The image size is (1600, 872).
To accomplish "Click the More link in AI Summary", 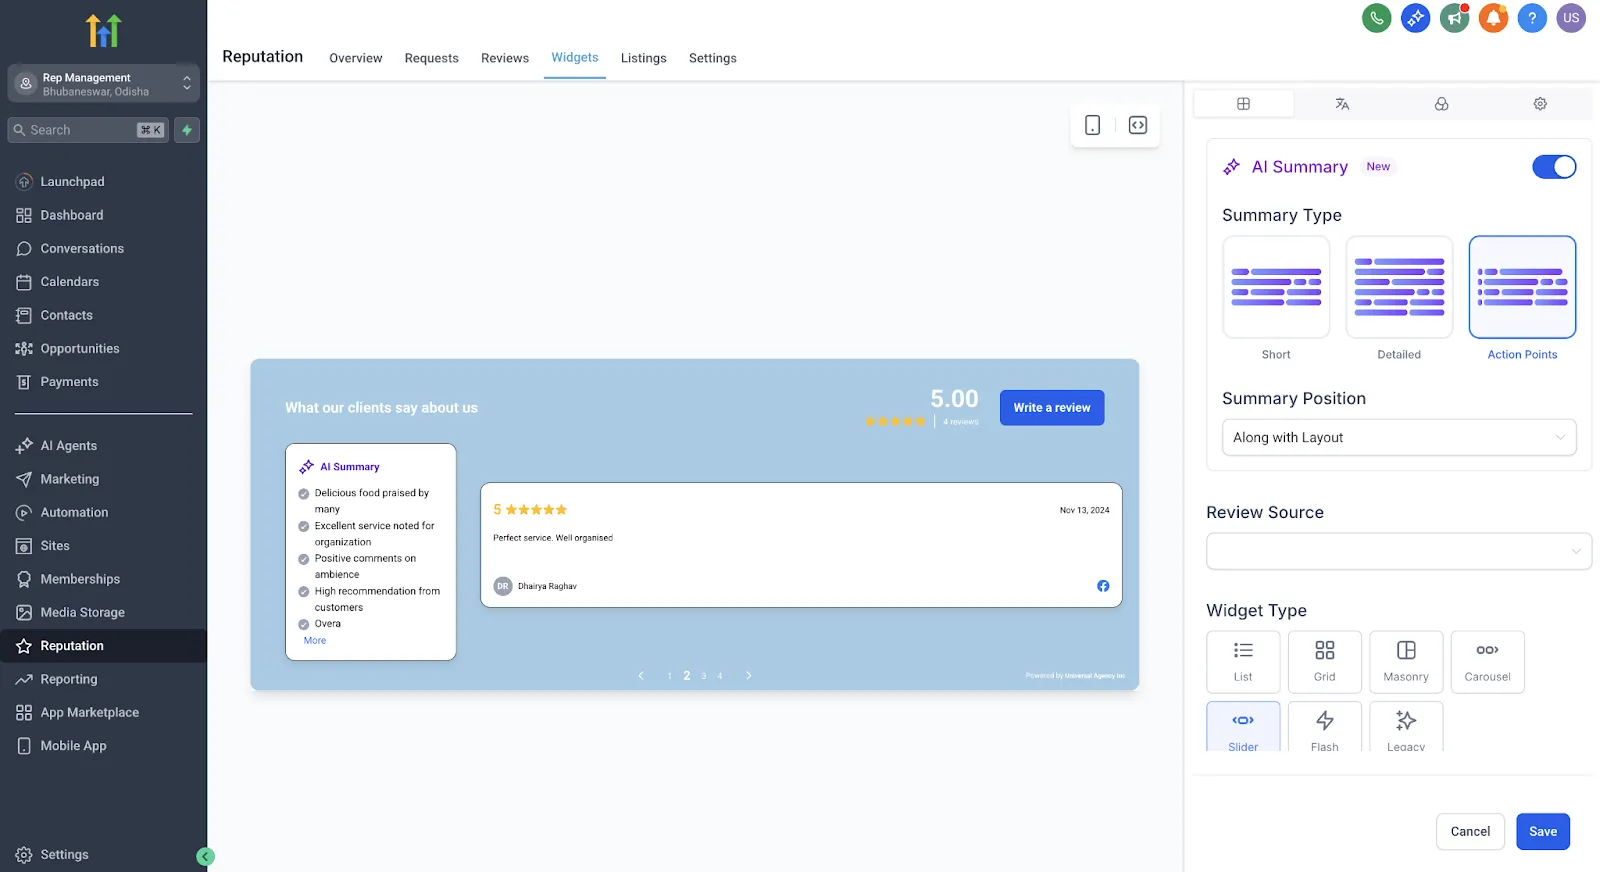I will 315,641.
